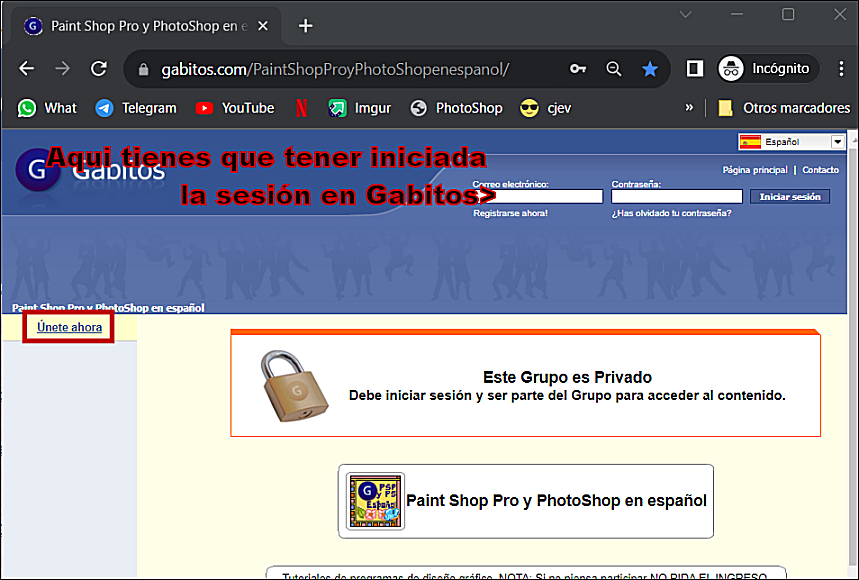Open a new tab with plus button

click(x=306, y=26)
